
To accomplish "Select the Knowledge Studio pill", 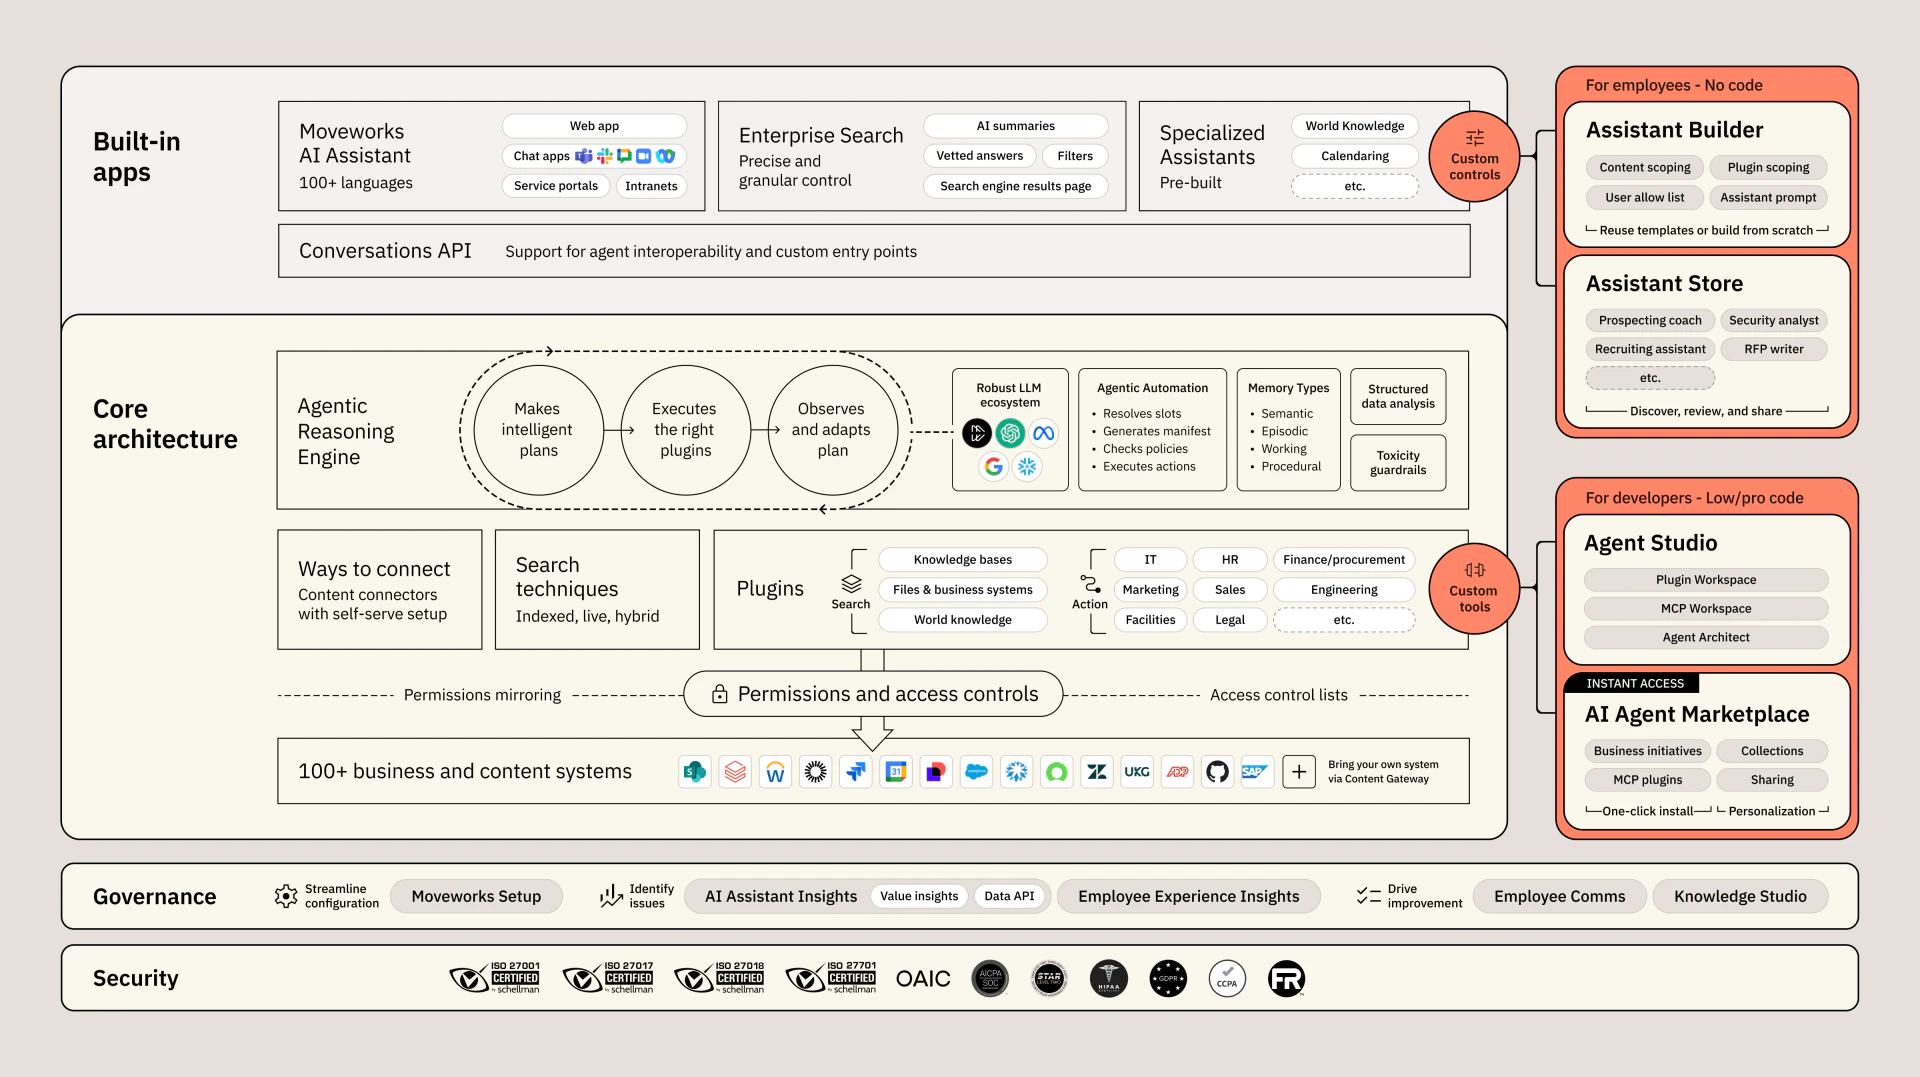I will click(x=1740, y=896).
